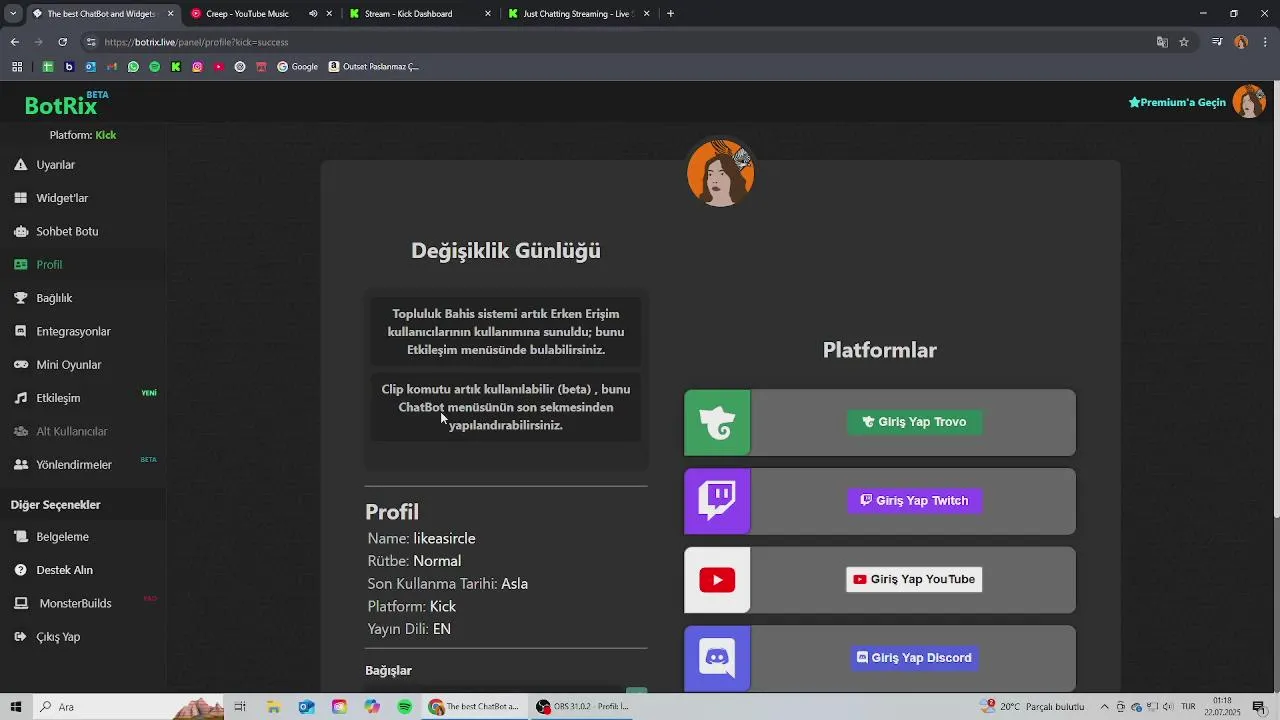Screen dimensions: 1280x720
Task: View site information icon in address bar
Action: [91, 42]
